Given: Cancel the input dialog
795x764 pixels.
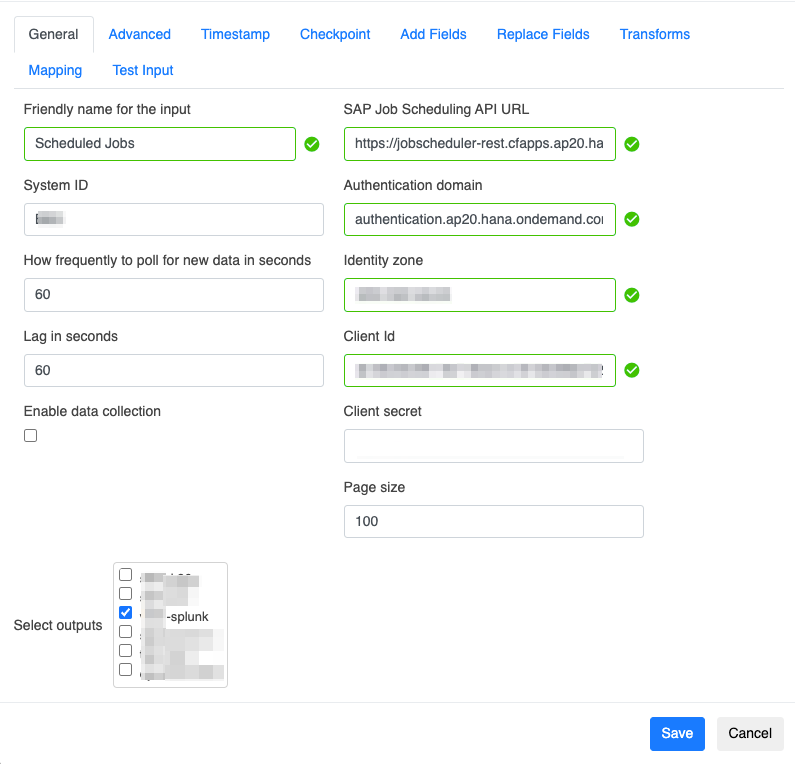Looking at the screenshot, I should [x=749, y=733].
